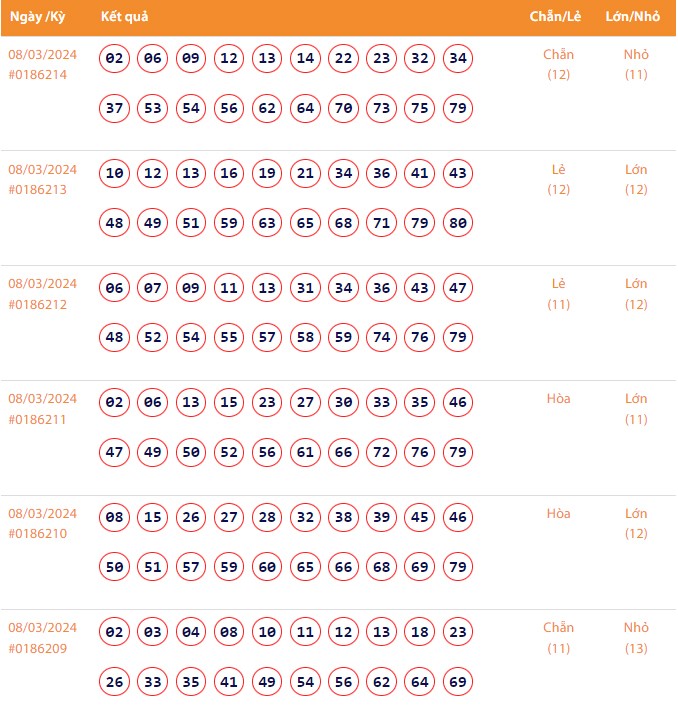Image resolution: width=678 pixels, height=715 pixels.
Task: Select ball 06 in draw #0186212
Action: [115, 288]
